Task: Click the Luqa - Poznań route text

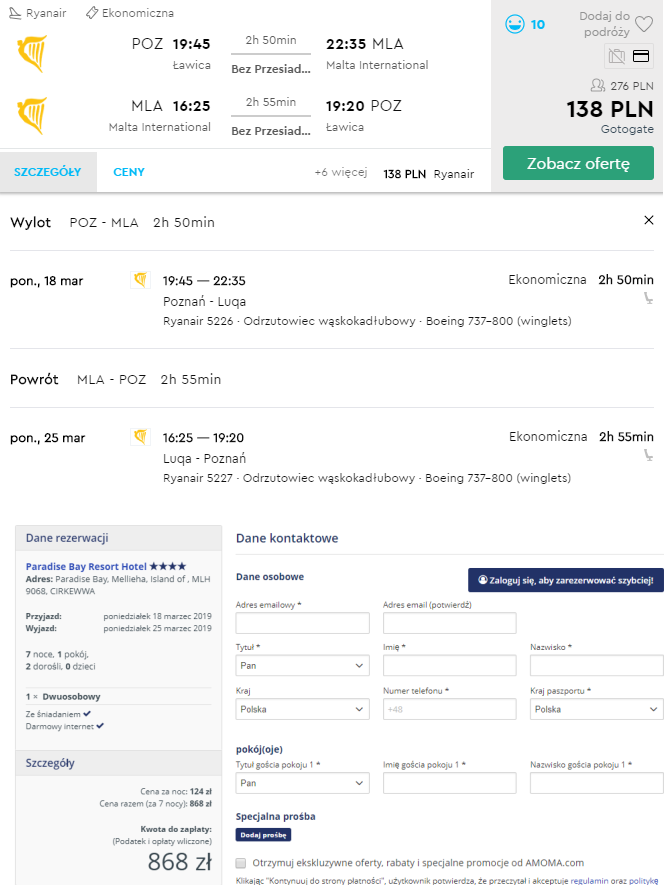Action: coord(204,459)
